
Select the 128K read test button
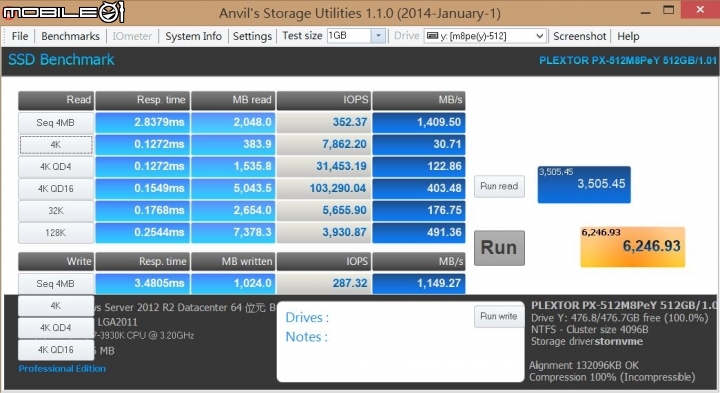56,233
